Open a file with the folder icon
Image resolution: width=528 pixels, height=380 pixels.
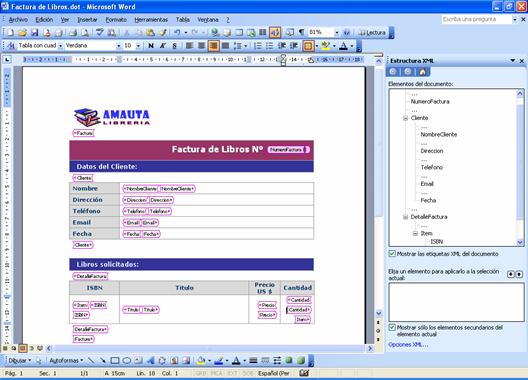click(23, 33)
